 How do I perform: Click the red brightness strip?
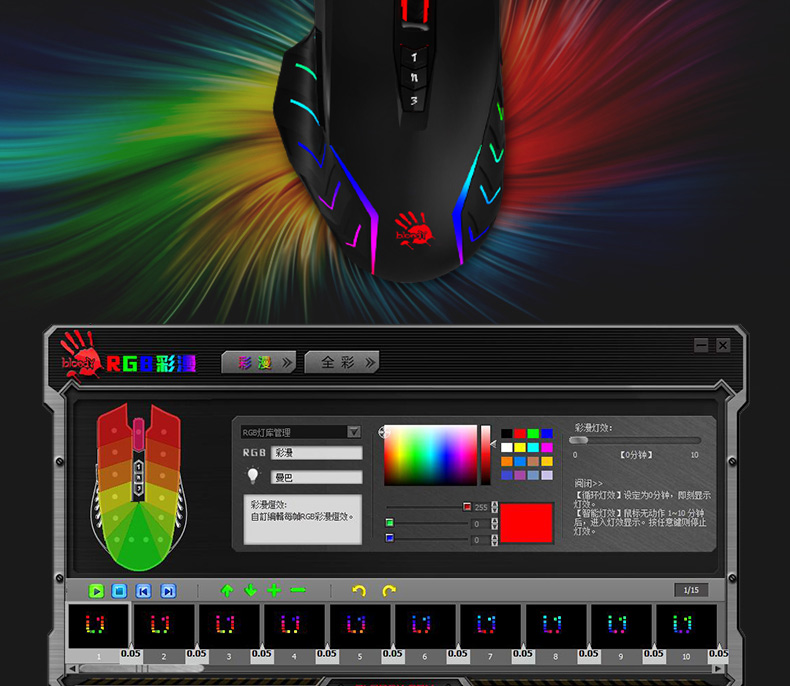(485, 455)
